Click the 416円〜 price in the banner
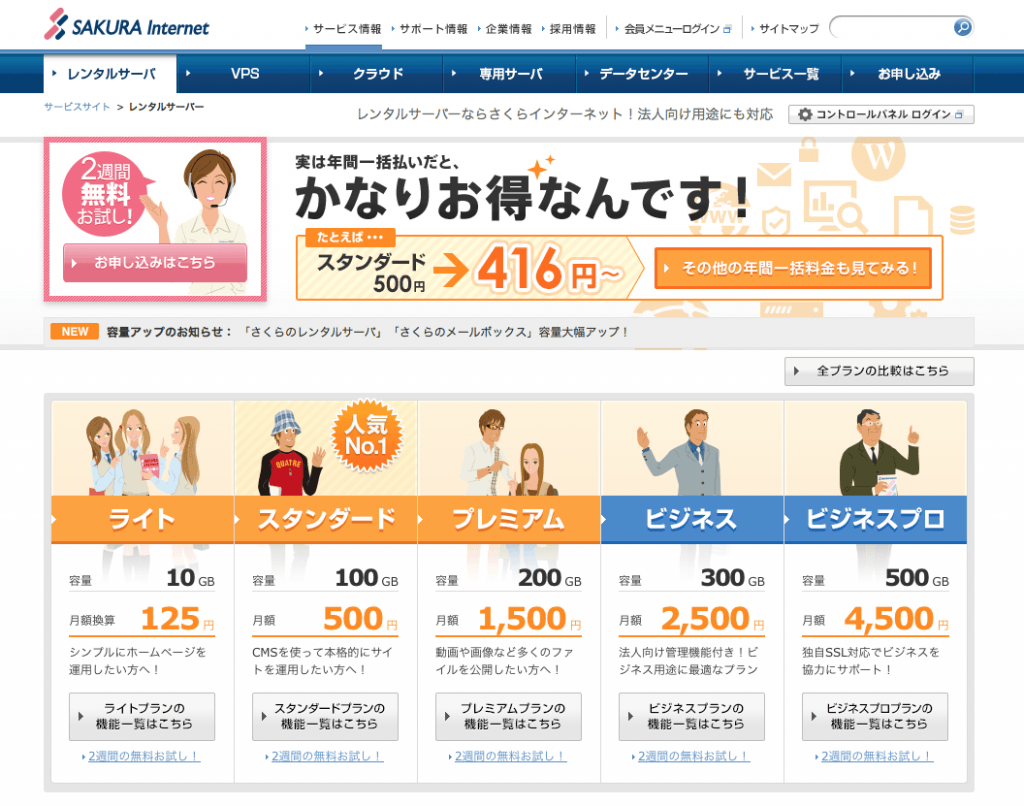1024x806 pixels. point(549,268)
